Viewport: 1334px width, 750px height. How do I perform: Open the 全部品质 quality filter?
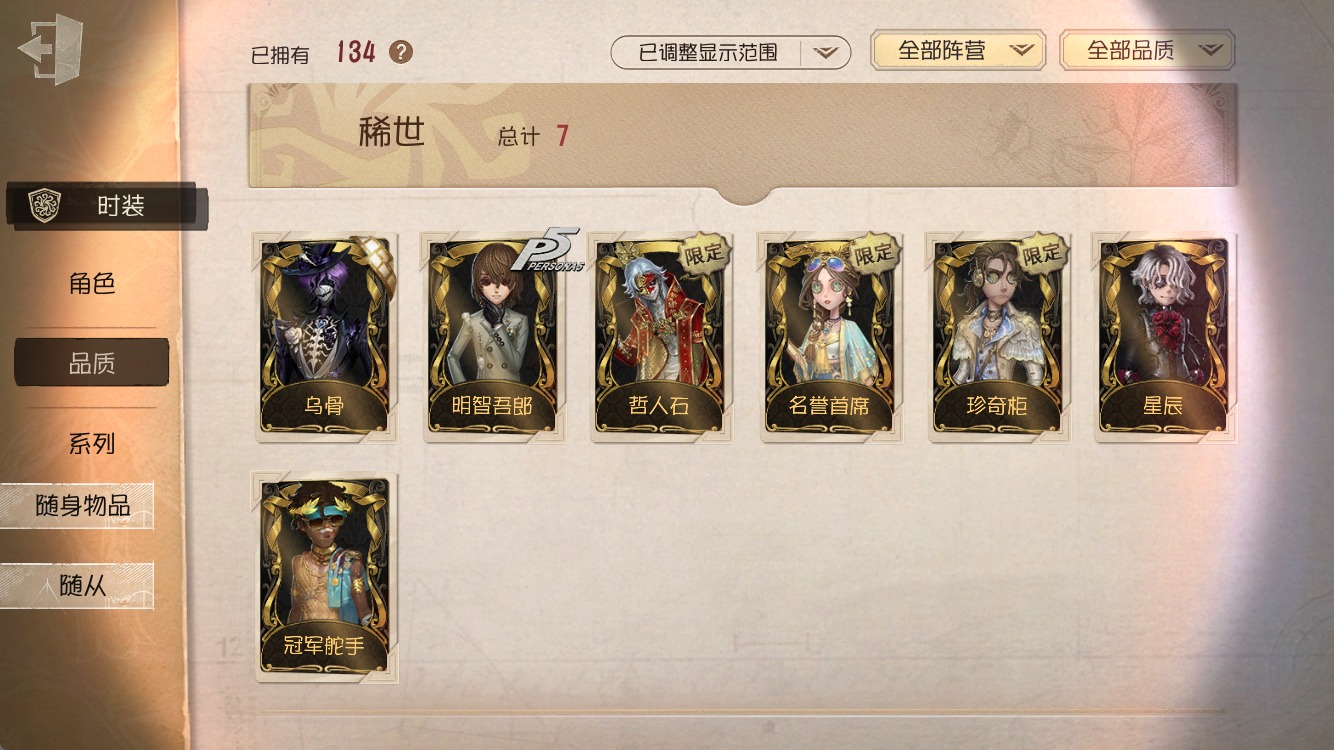click(x=1147, y=50)
